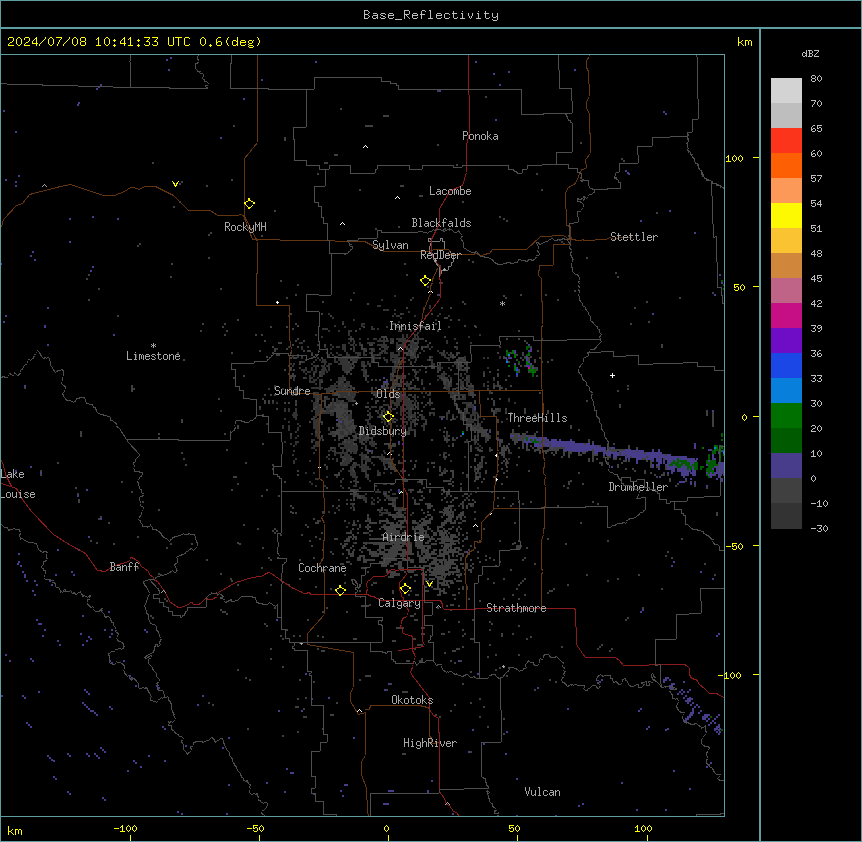Screen dimensions: 862x842
Task: Select the Sundre label
Action: point(292,391)
